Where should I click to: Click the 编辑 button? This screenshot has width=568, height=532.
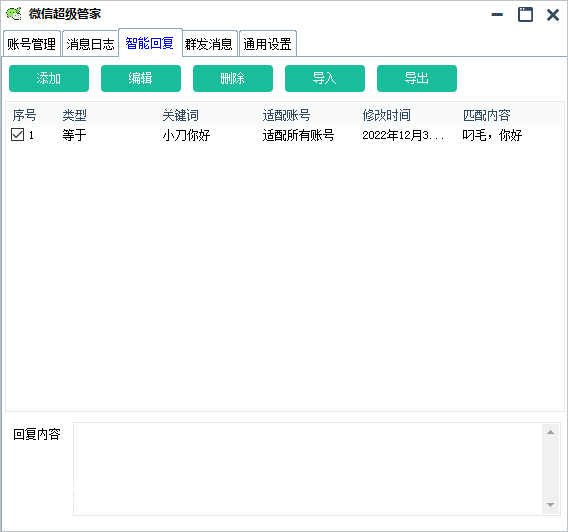point(141,78)
